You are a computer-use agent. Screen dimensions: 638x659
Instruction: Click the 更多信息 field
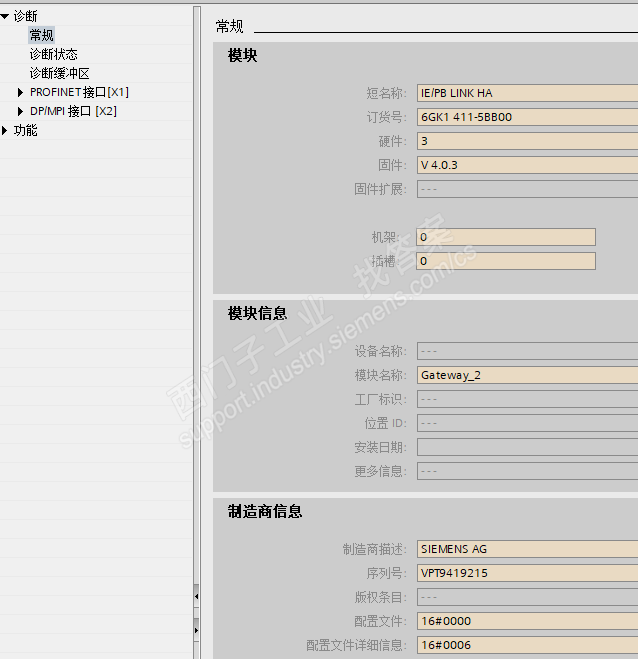coord(527,471)
